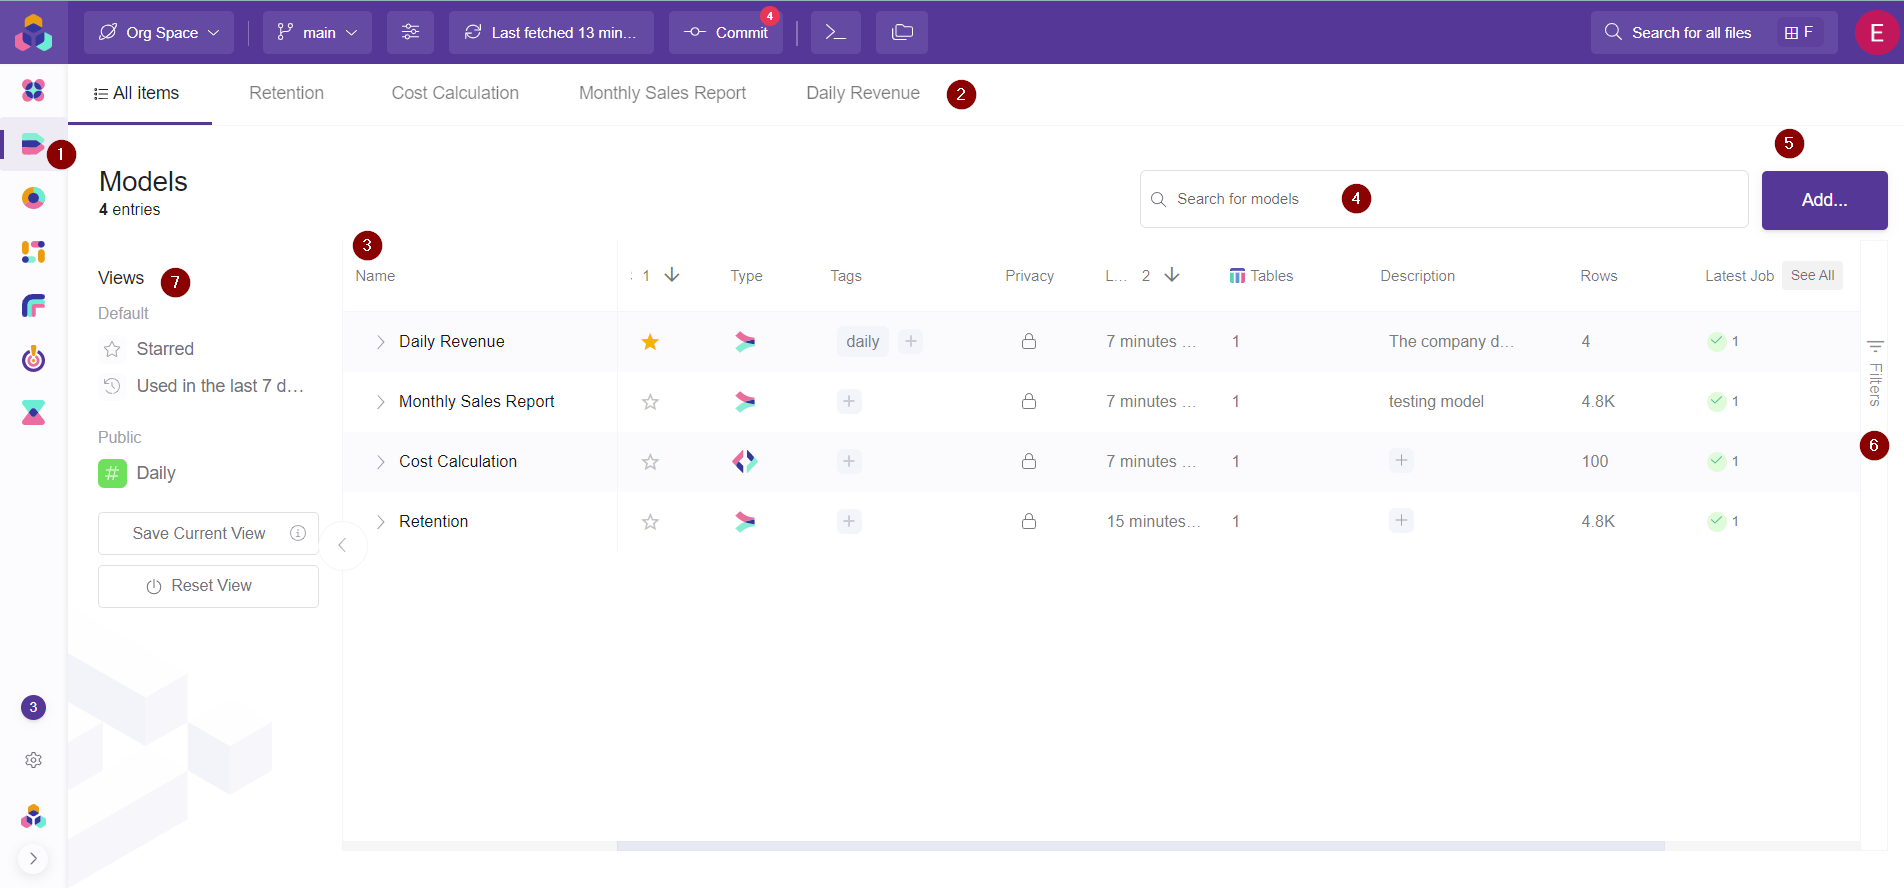Switch to the Daily Revenue tab
This screenshot has width=1904, height=888.
(x=863, y=93)
